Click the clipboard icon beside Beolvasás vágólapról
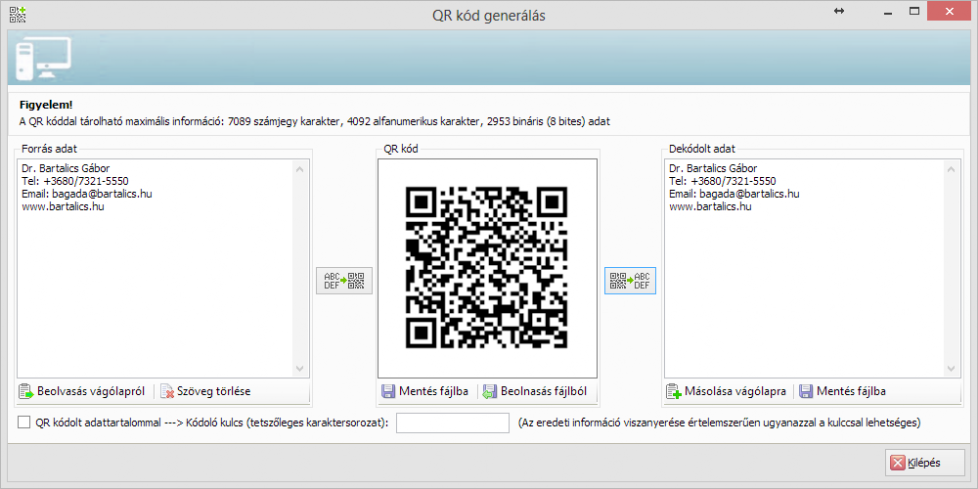Screen dimensions: 978x489 26,392
